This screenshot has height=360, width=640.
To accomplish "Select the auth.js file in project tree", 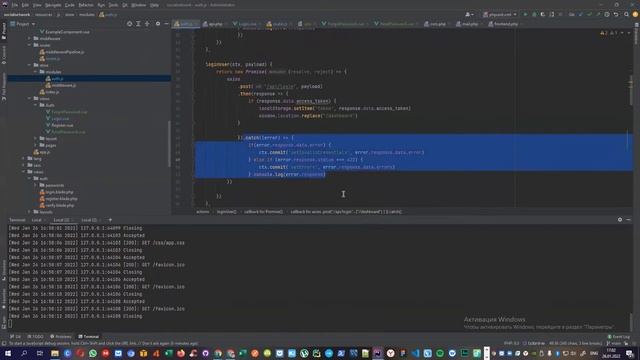I will pyautogui.click(x=57, y=78).
